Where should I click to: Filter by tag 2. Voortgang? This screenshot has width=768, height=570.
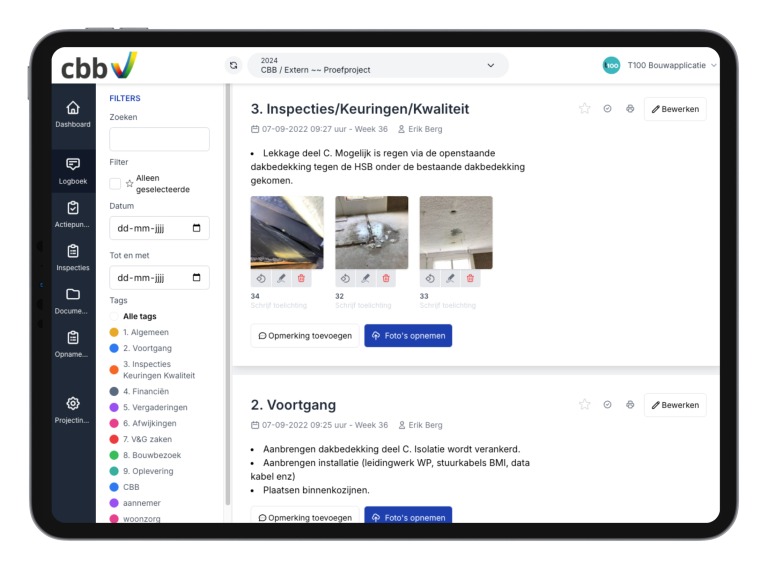[141, 348]
